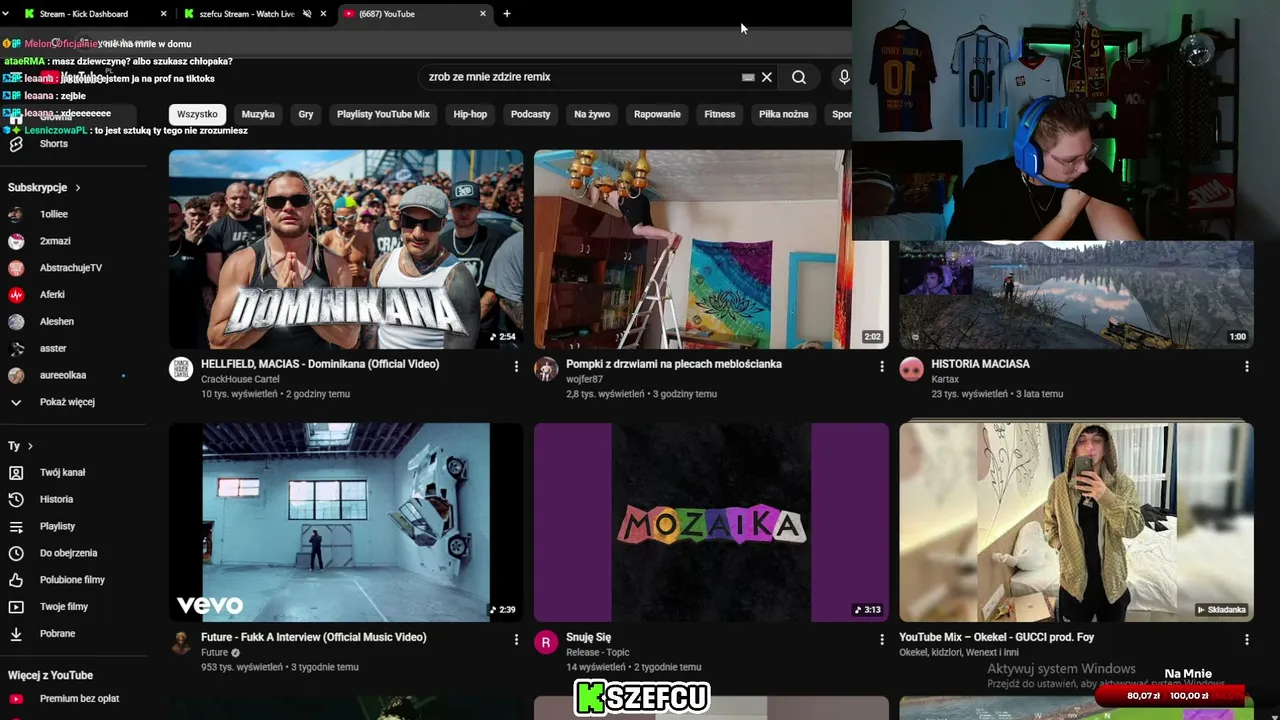1280x720 pixels.
Task: Click the Kartax channel avatar
Action: point(911,369)
